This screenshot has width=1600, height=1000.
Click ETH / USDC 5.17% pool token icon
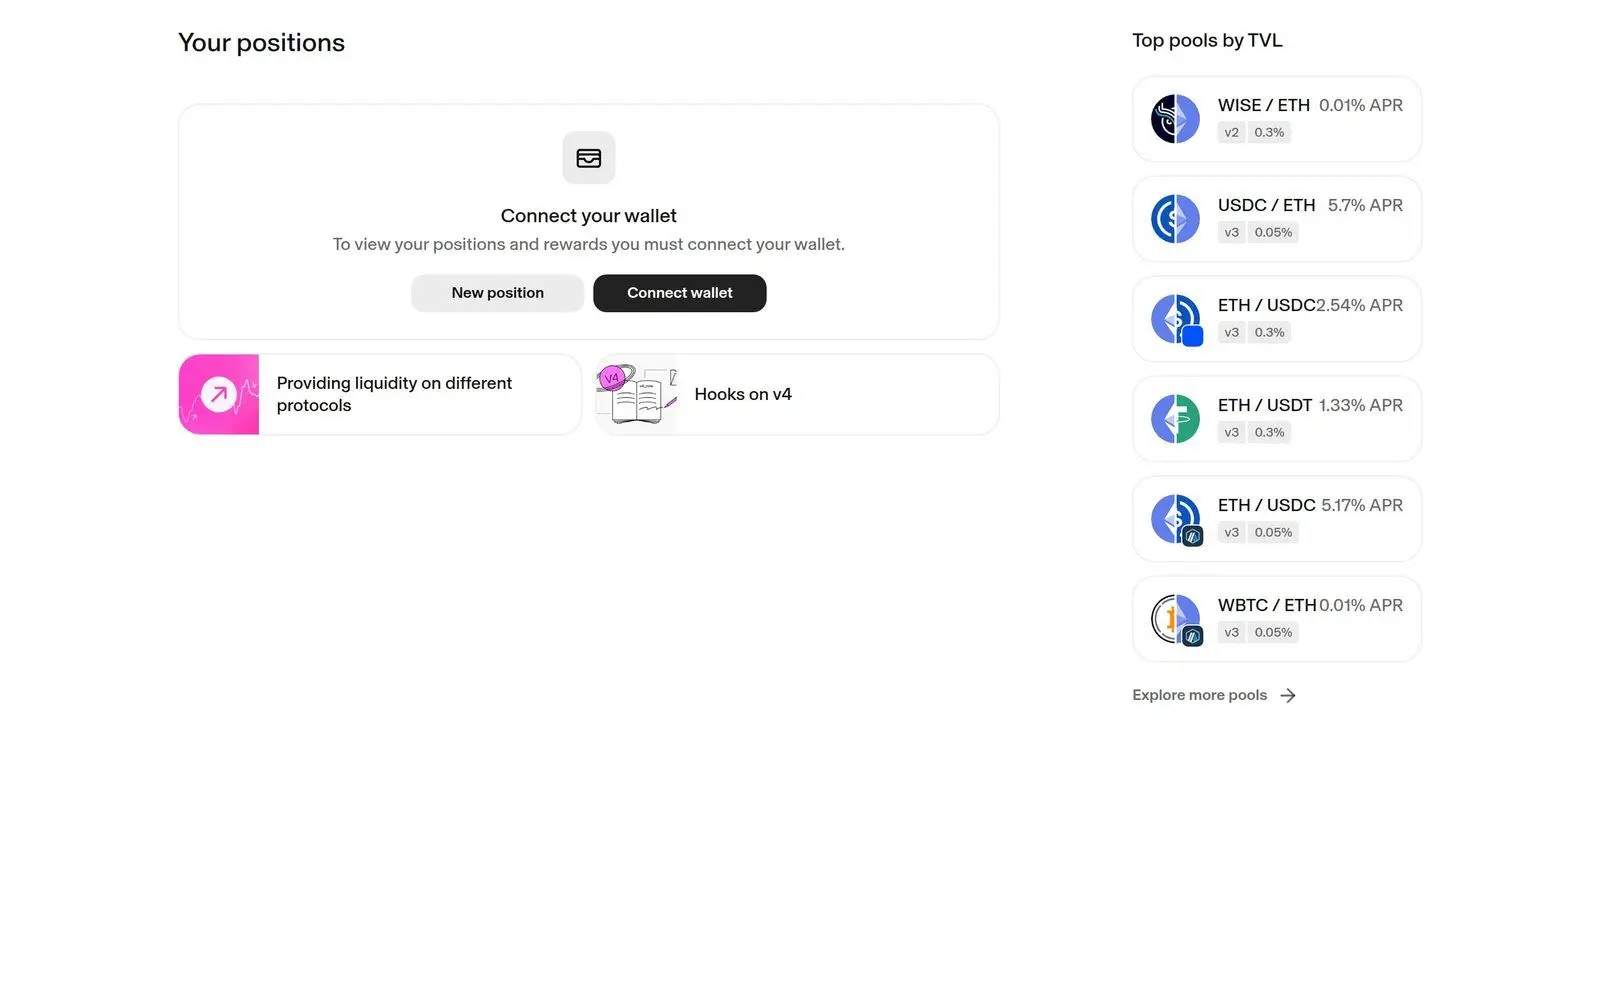pos(1177,520)
